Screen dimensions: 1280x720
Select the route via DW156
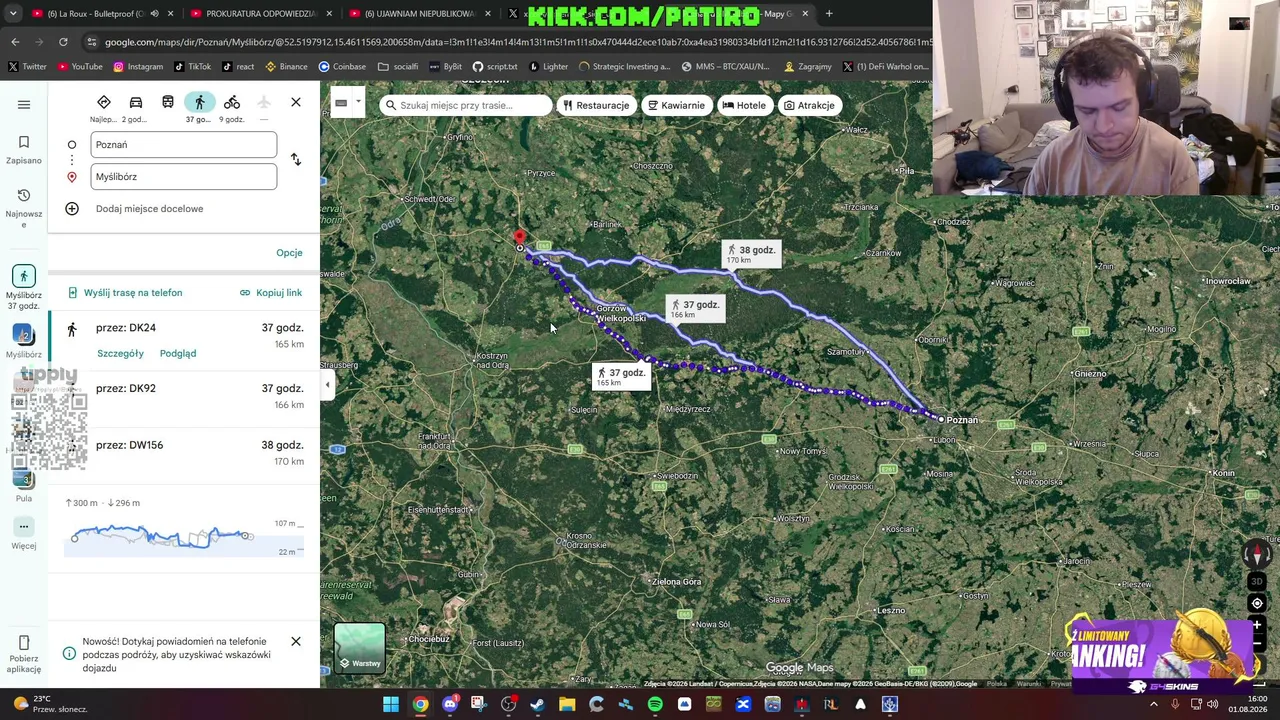(184, 453)
